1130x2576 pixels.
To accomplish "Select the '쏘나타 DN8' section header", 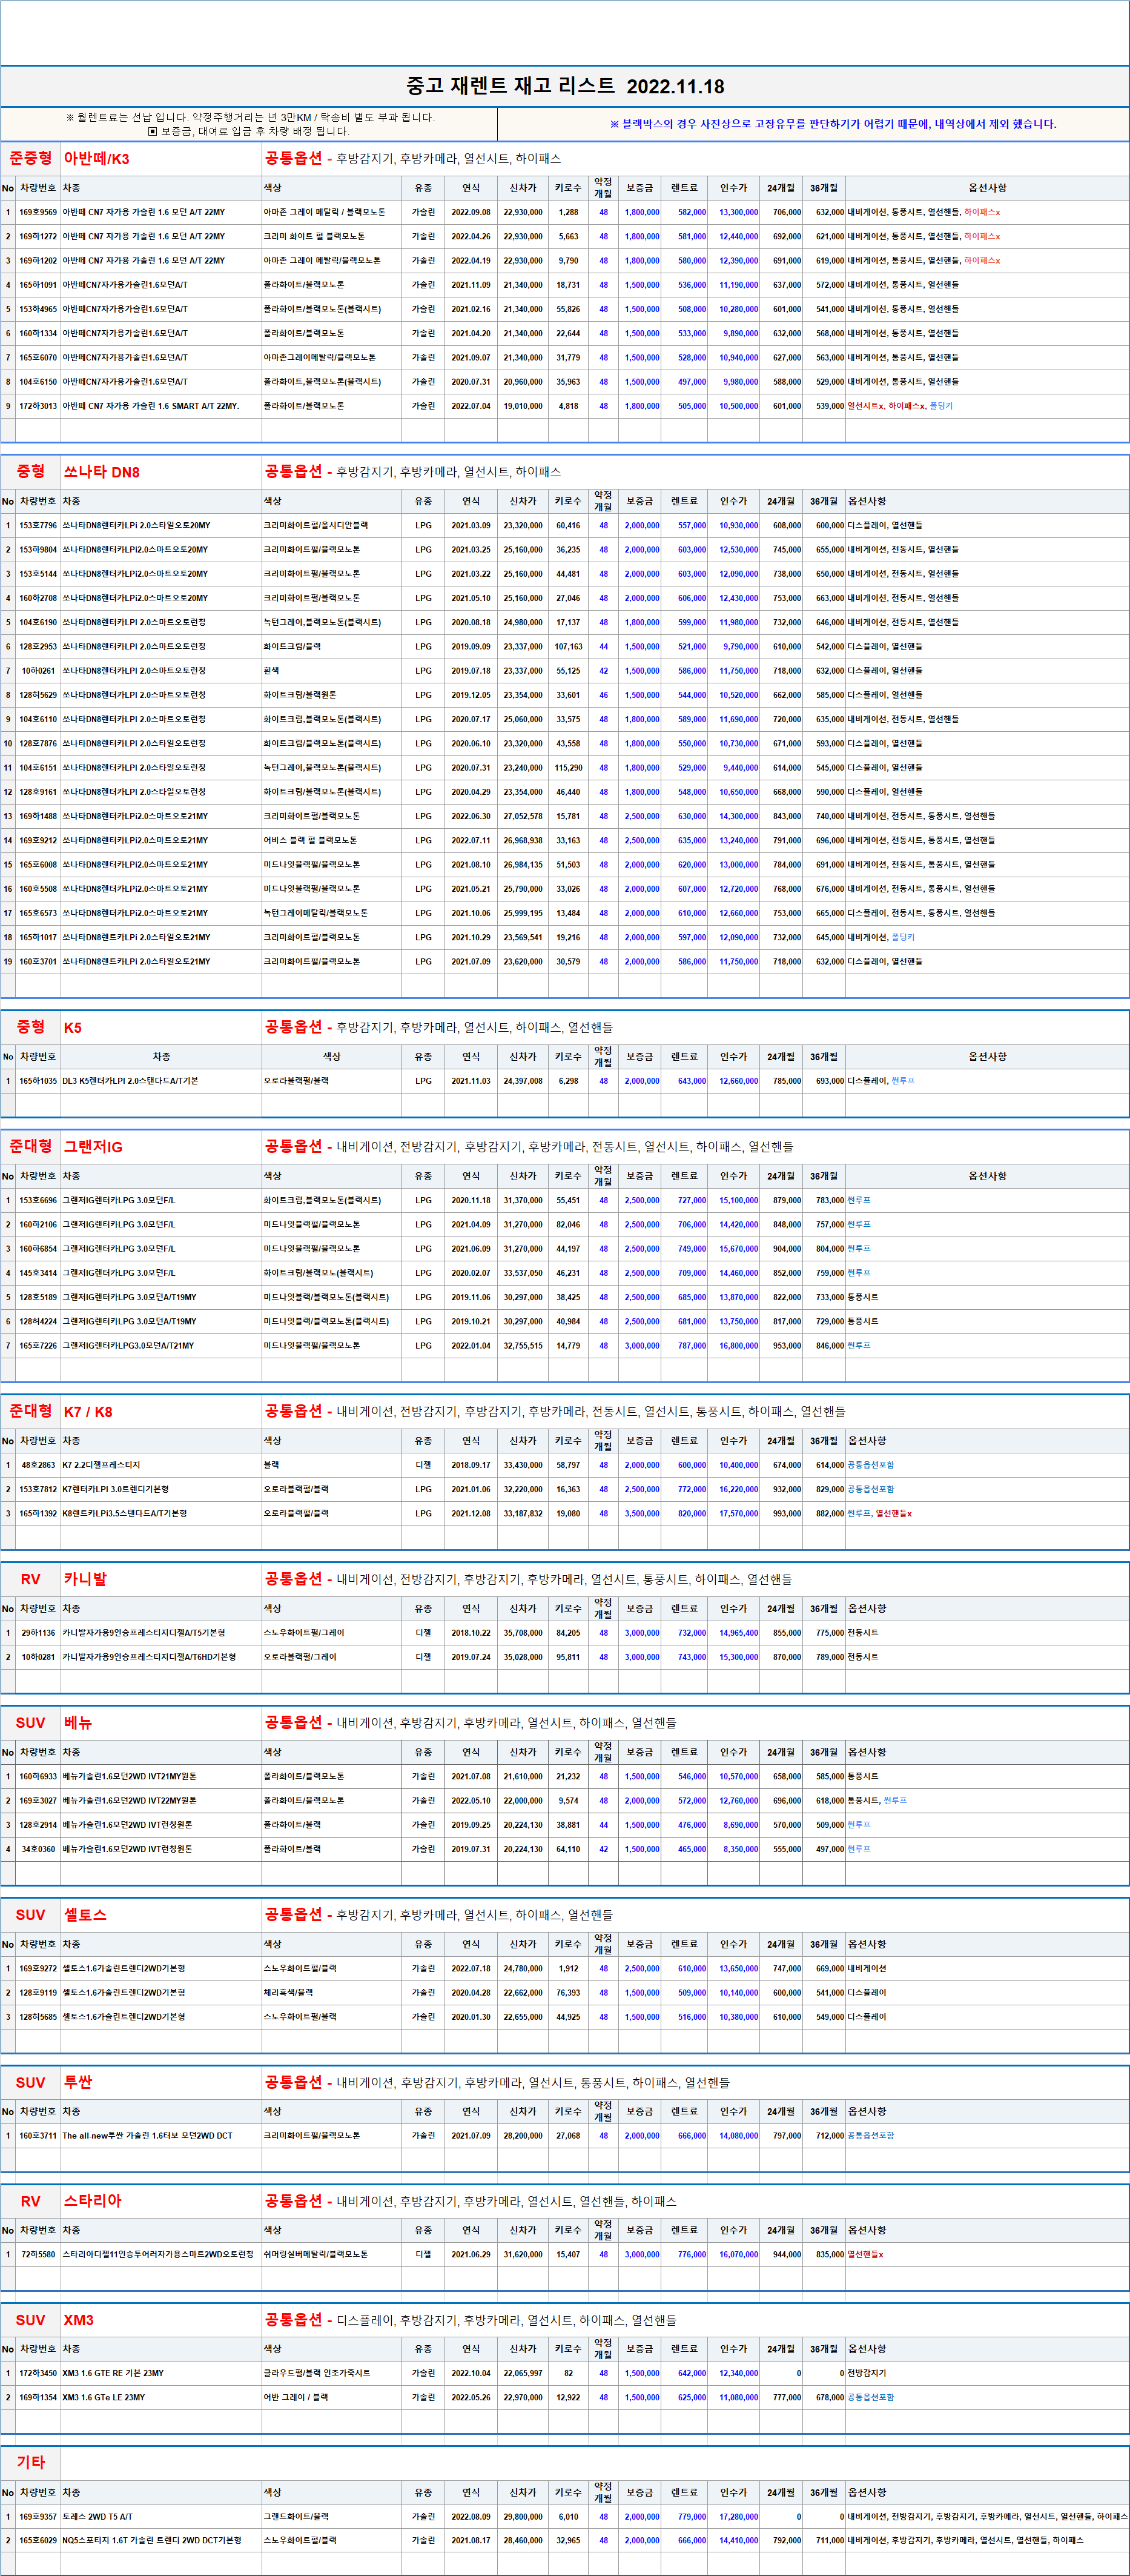I will (x=101, y=472).
